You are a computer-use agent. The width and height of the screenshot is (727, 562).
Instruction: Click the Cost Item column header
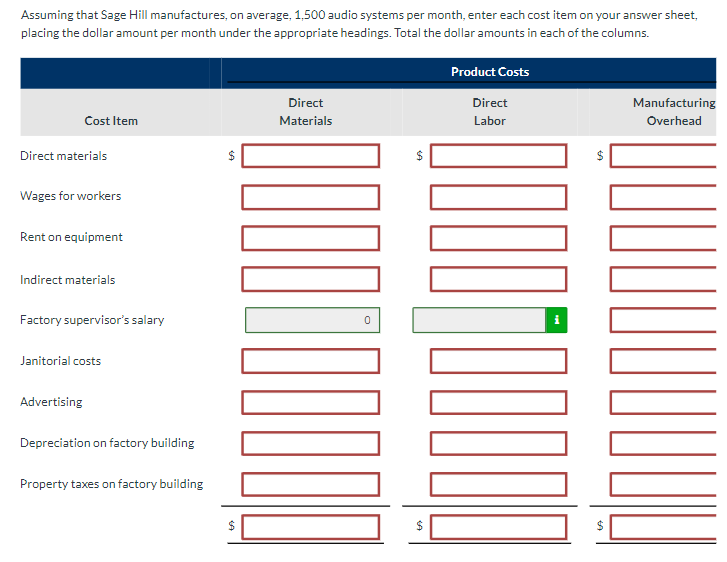point(111,121)
